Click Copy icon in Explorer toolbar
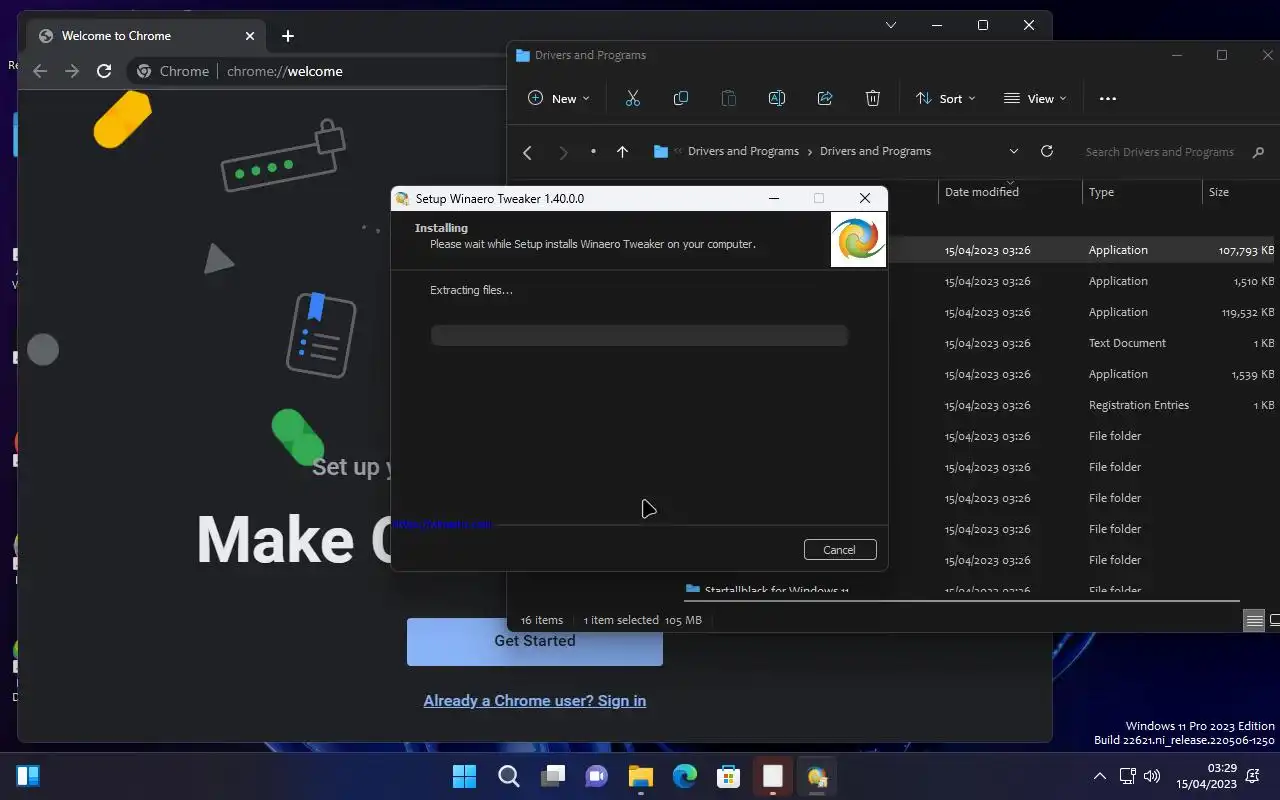1280x800 pixels. point(681,98)
